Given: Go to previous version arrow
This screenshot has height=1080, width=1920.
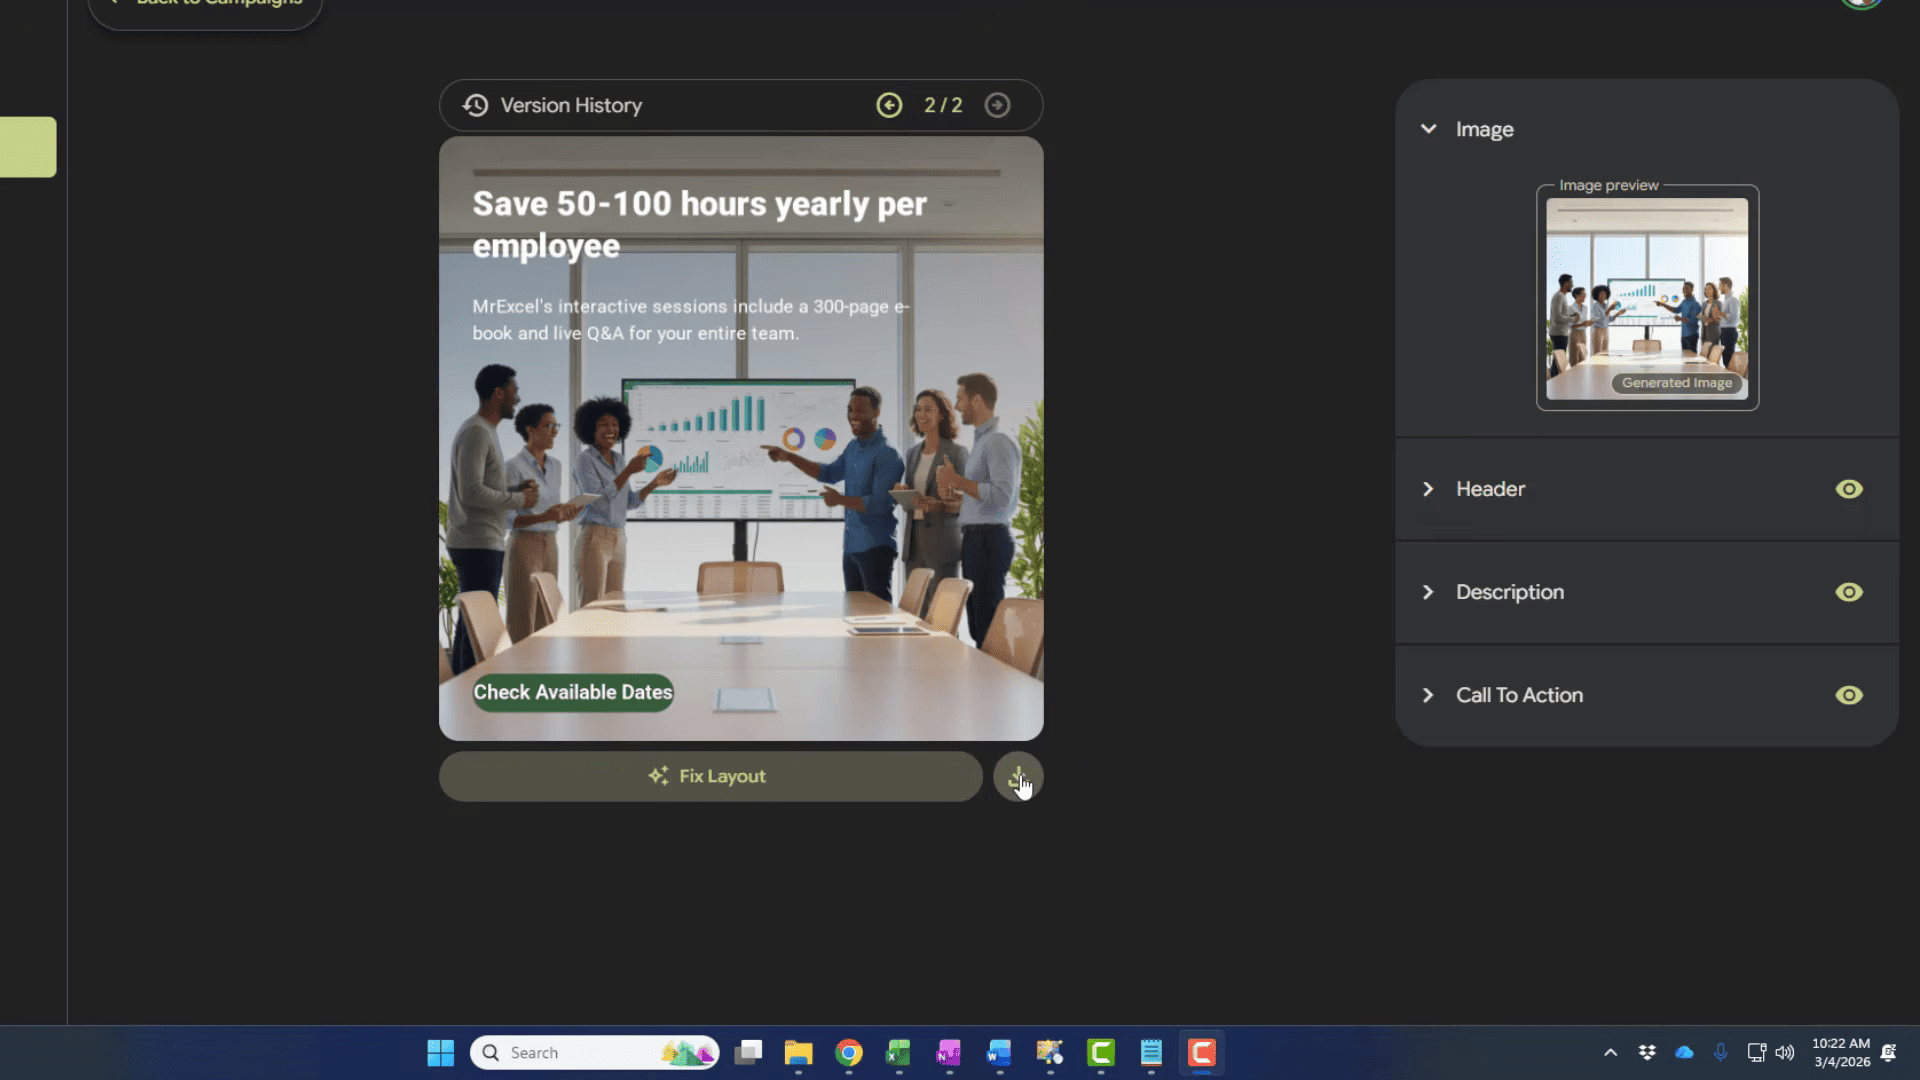Looking at the screenshot, I should [x=889, y=105].
